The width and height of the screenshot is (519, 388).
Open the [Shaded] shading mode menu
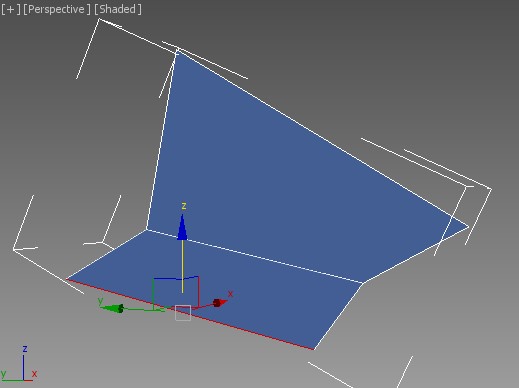click(x=118, y=9)
